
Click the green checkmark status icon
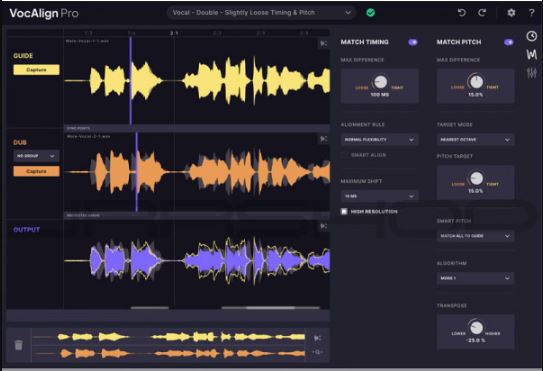(371, 13)
